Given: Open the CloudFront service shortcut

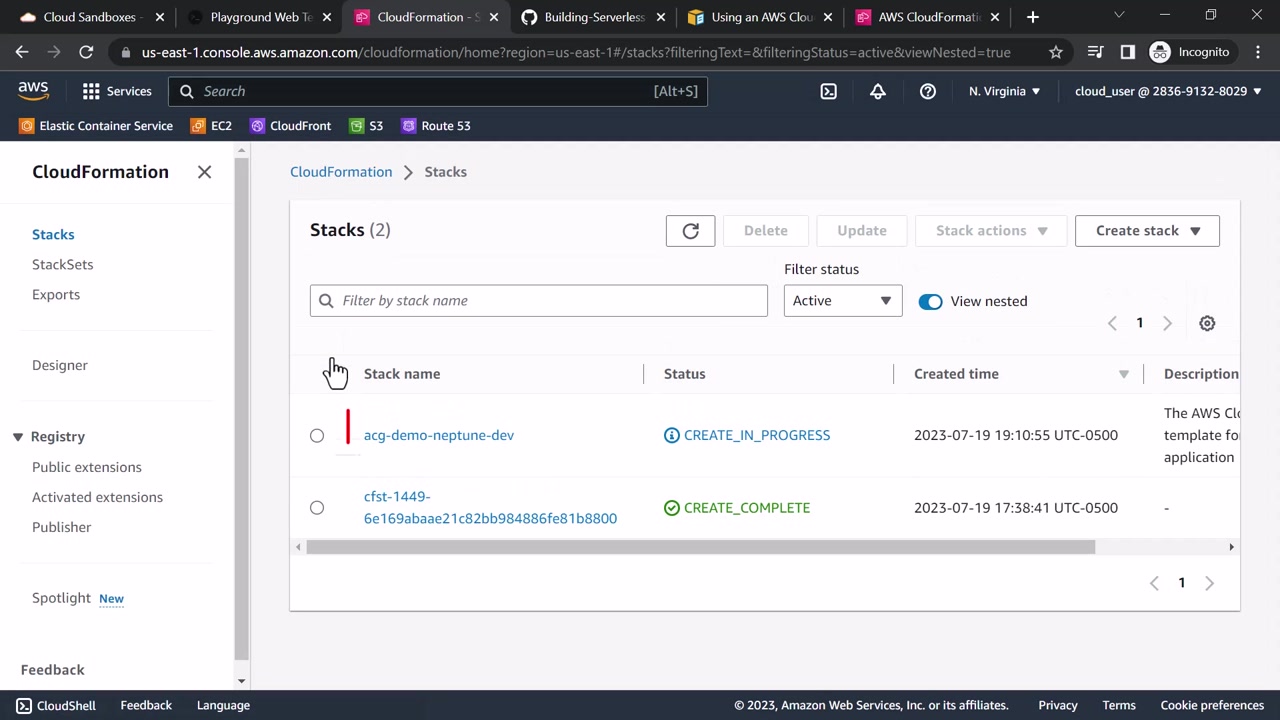Looking at the screenshot, I should pyautogui.click(x=291, y=126).
